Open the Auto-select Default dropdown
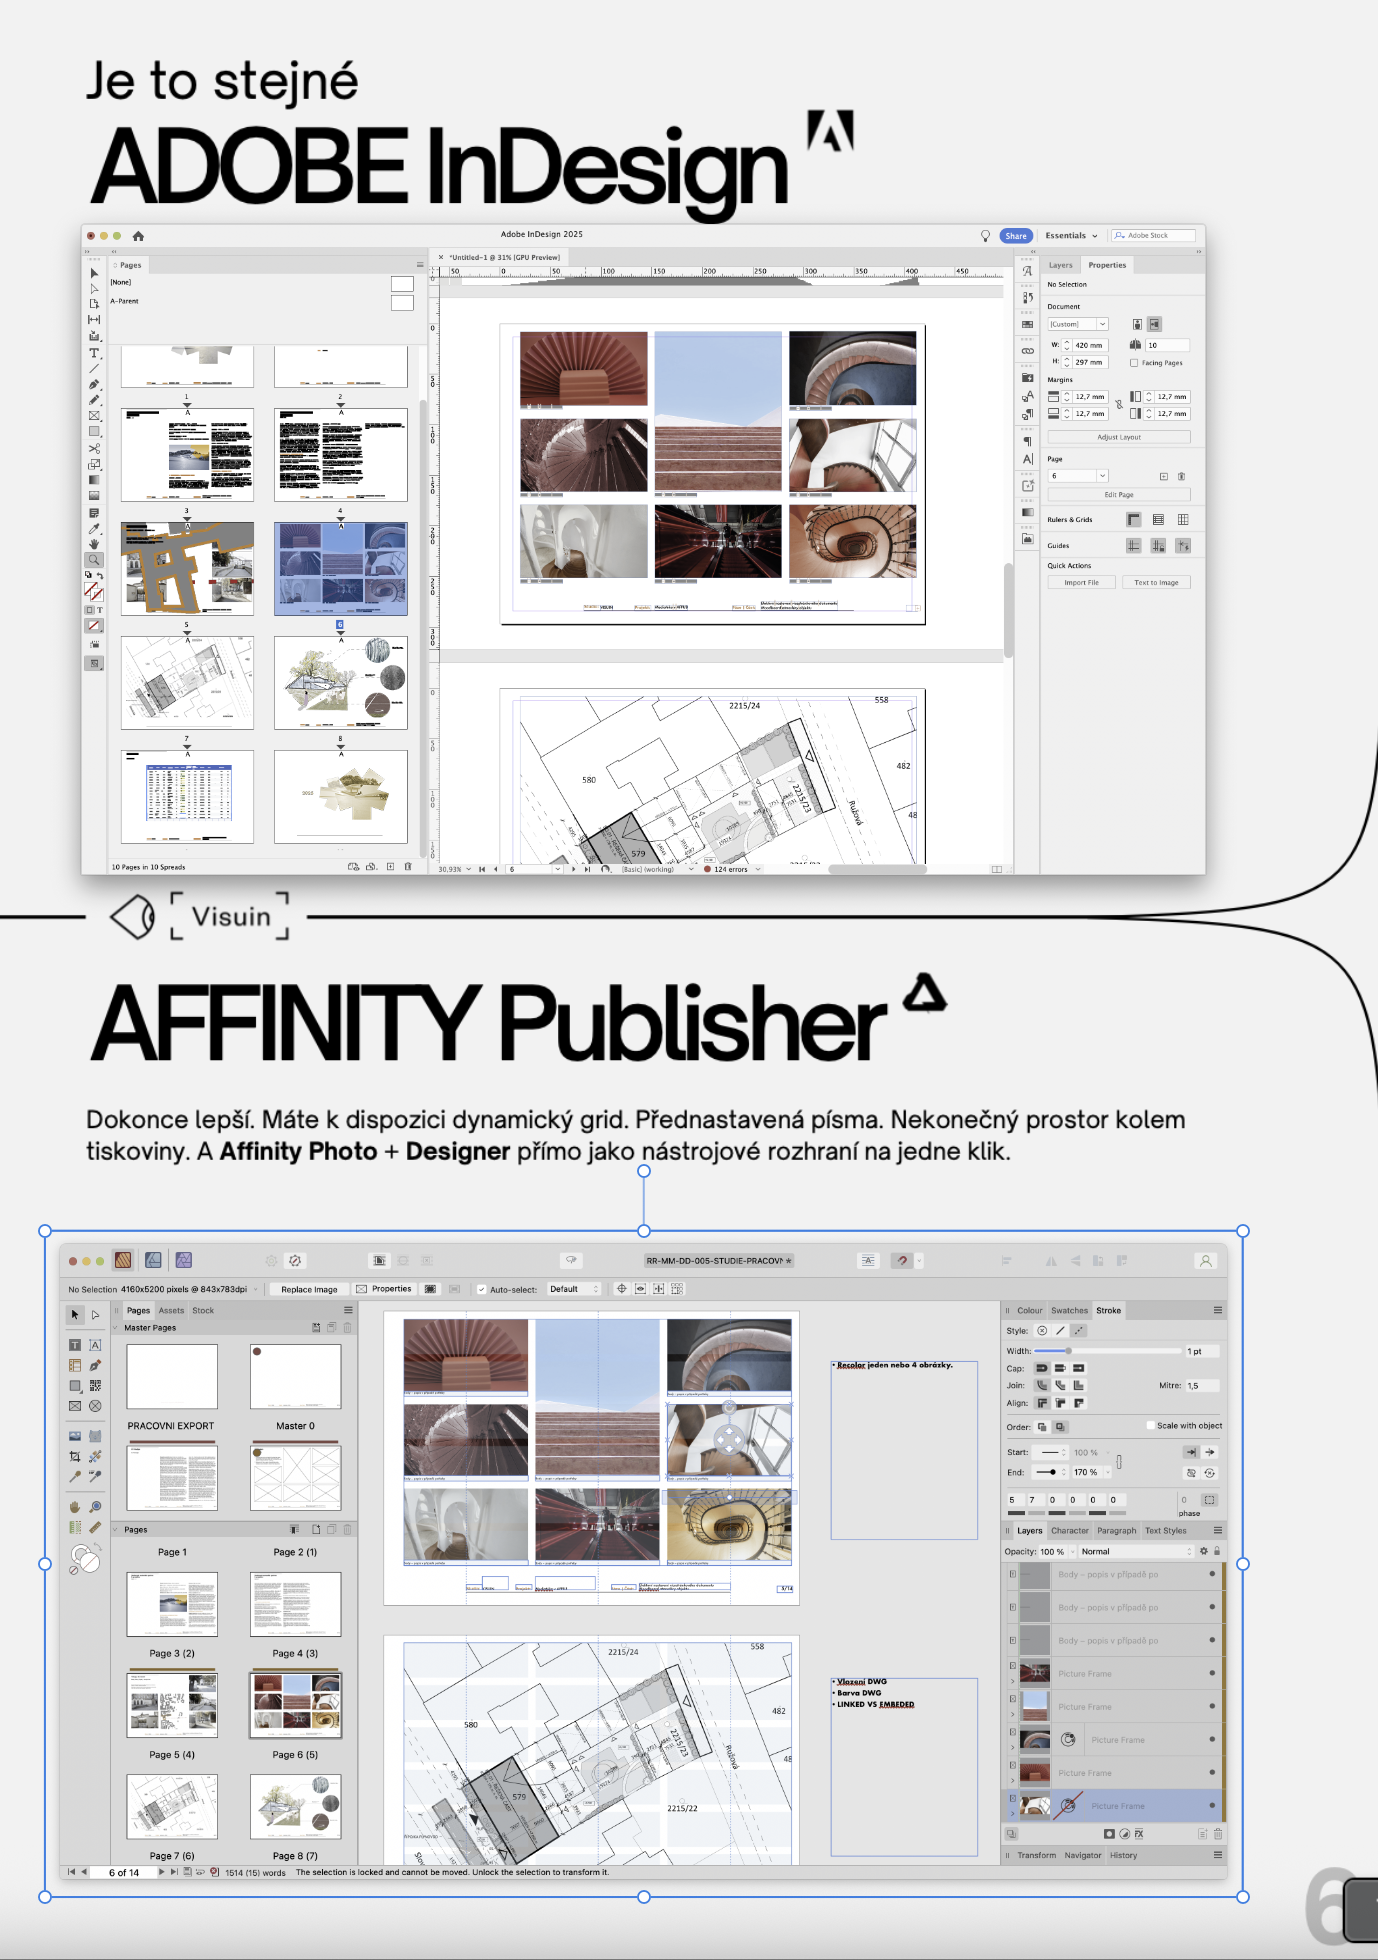The width and height of the screenshot is (1378, 1960). 574,1289
